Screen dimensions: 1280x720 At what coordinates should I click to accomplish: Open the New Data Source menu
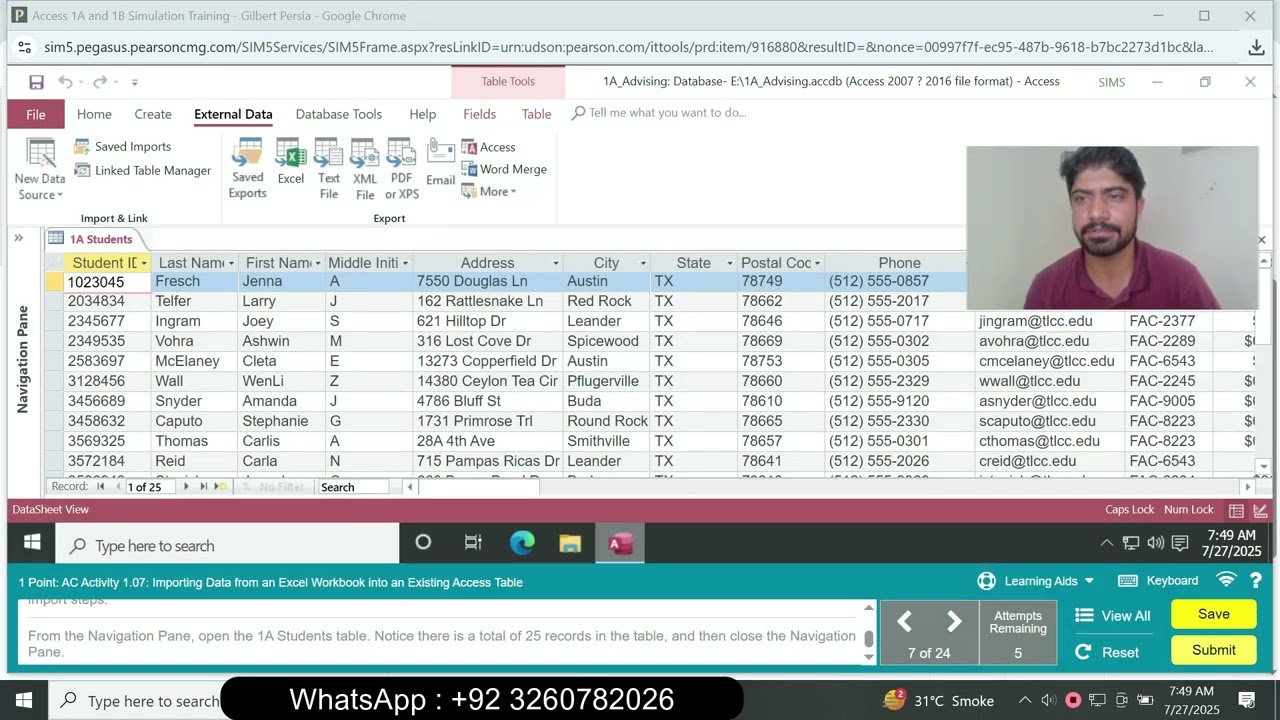(x=40, y=169)
